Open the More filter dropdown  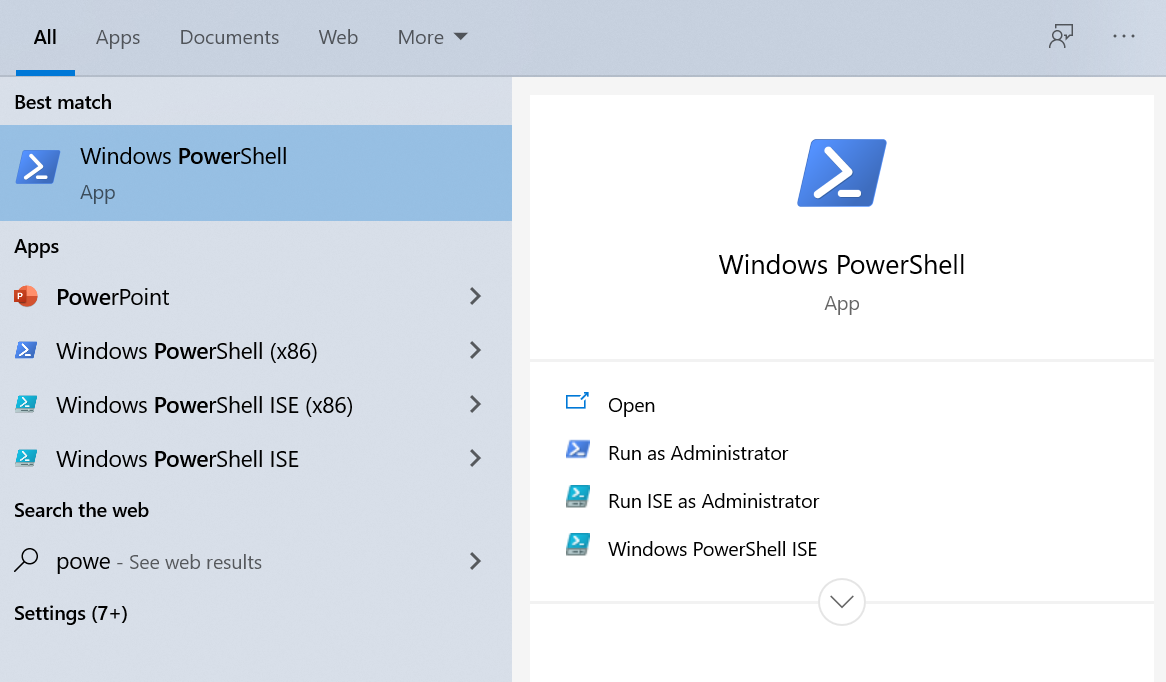click(431, 37)
